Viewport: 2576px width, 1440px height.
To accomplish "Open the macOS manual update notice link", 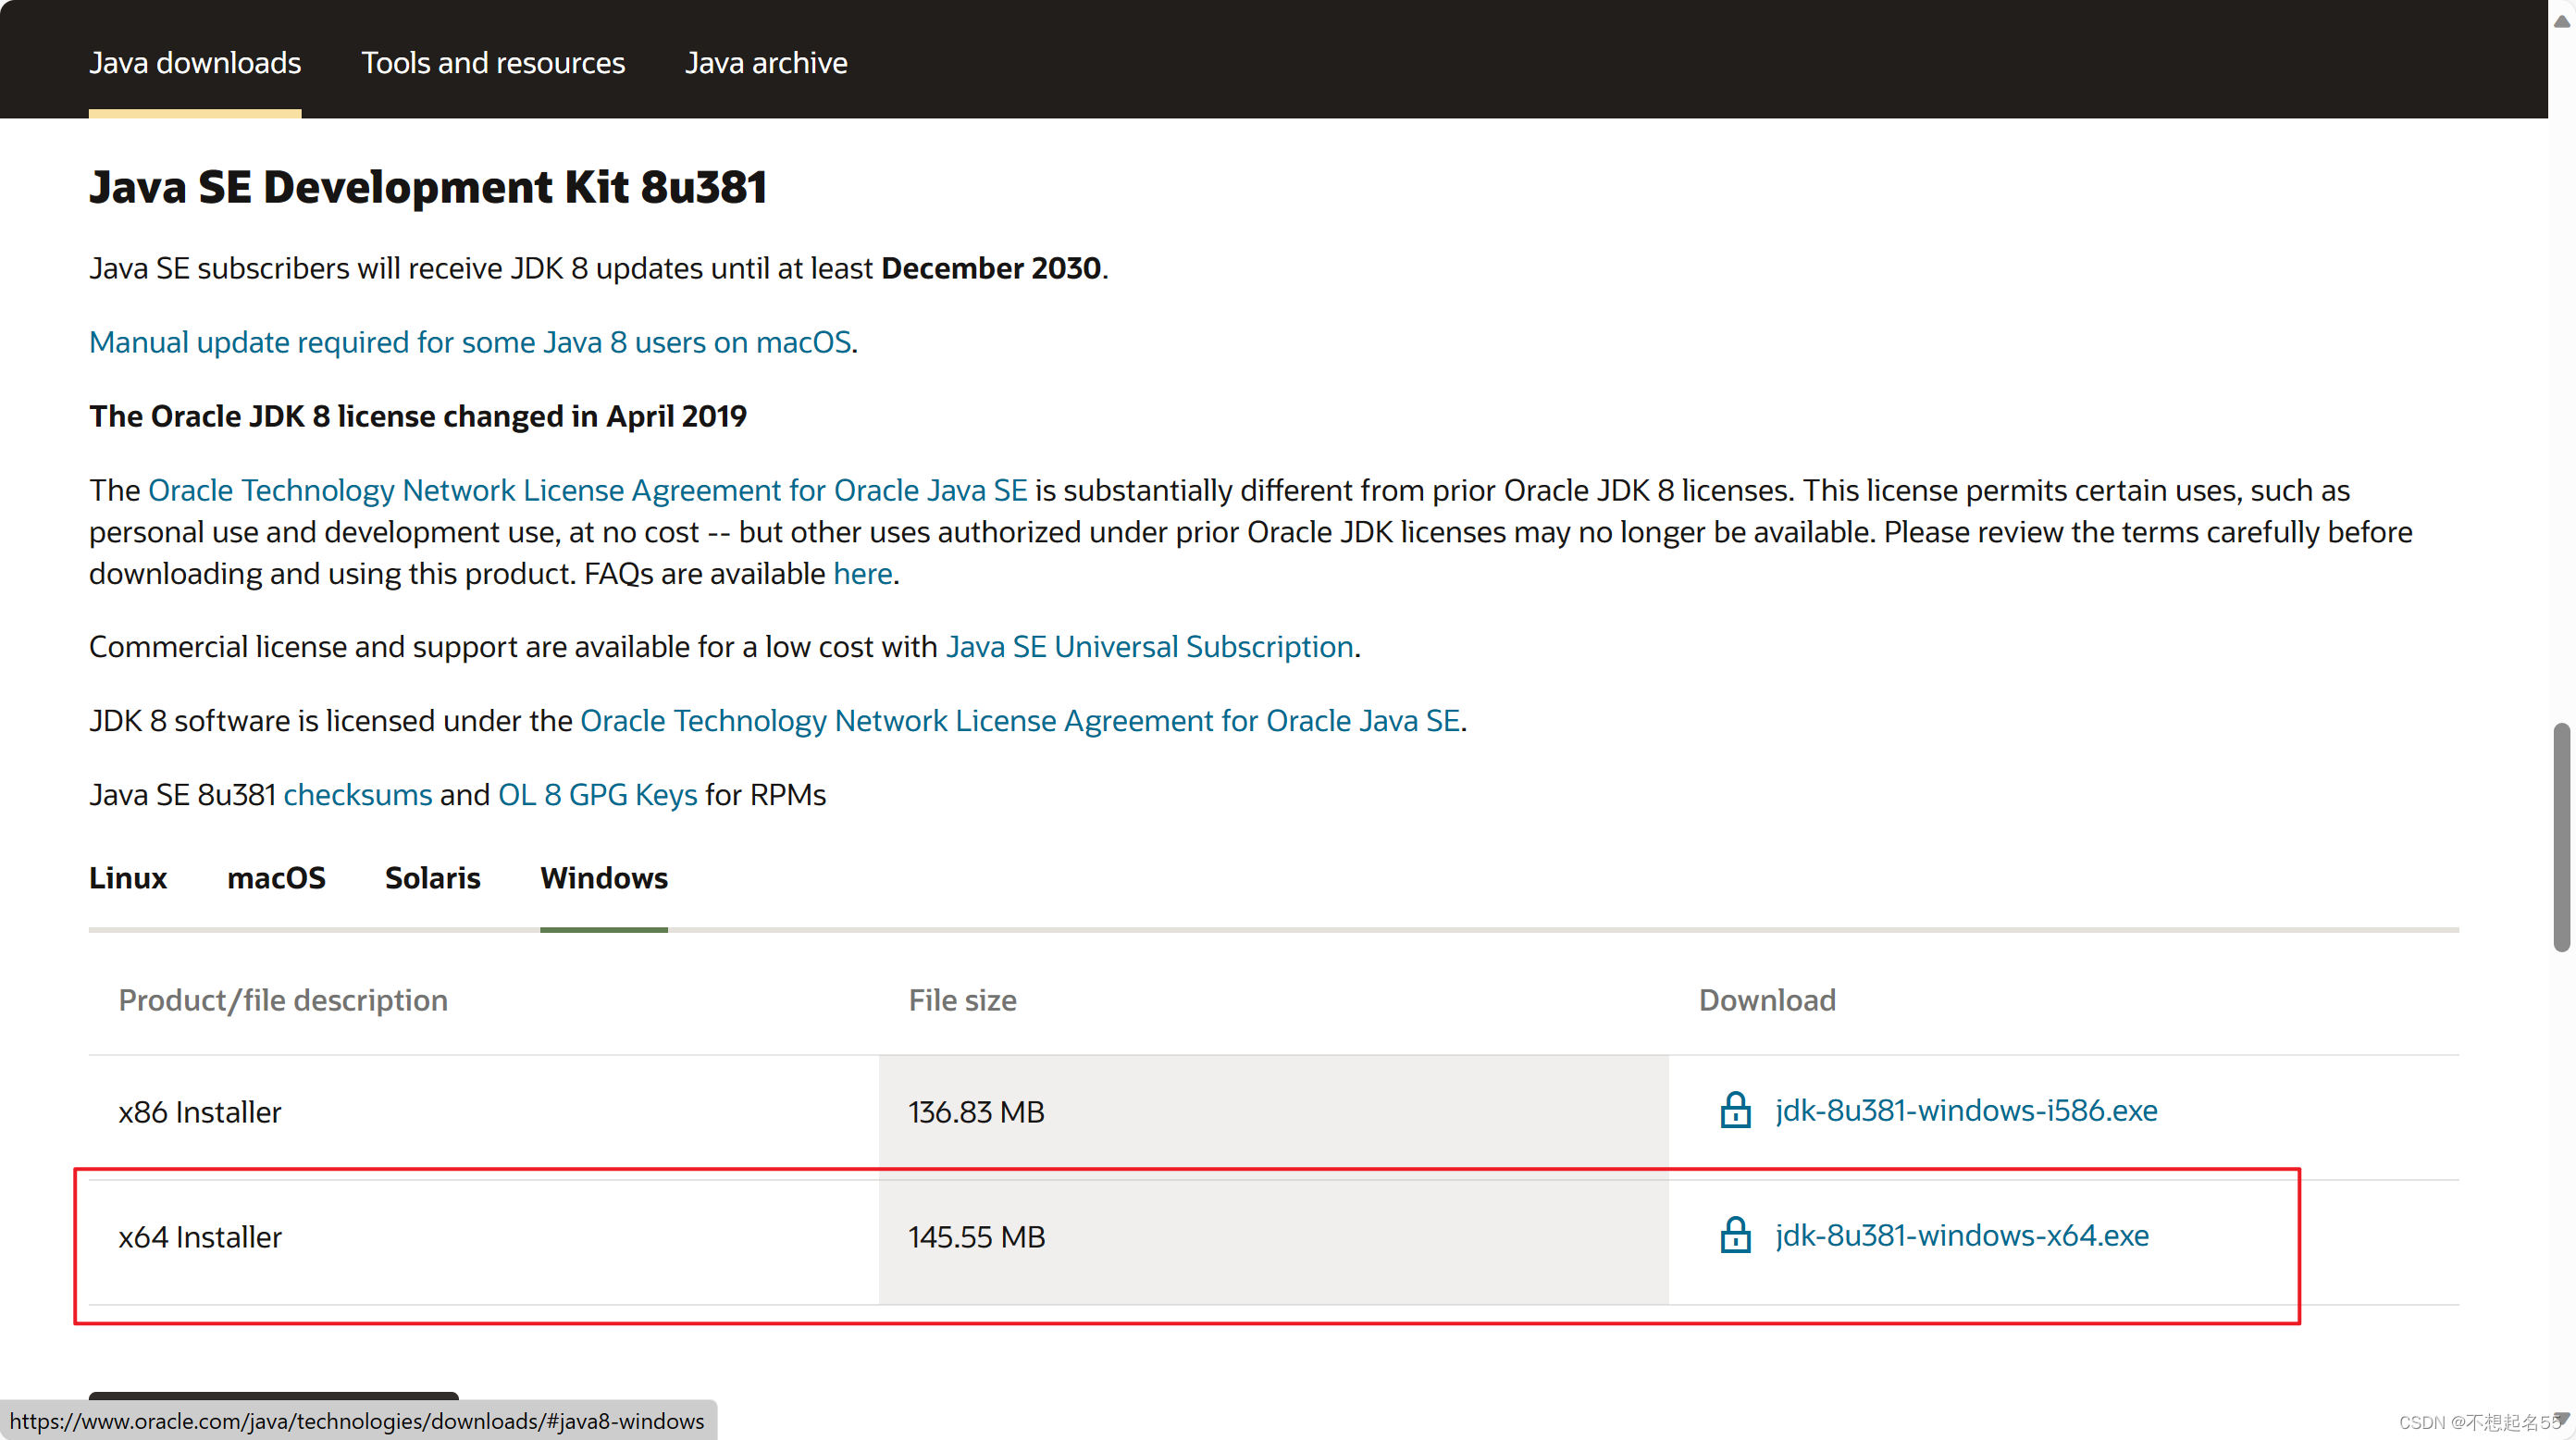I will 470,342.
